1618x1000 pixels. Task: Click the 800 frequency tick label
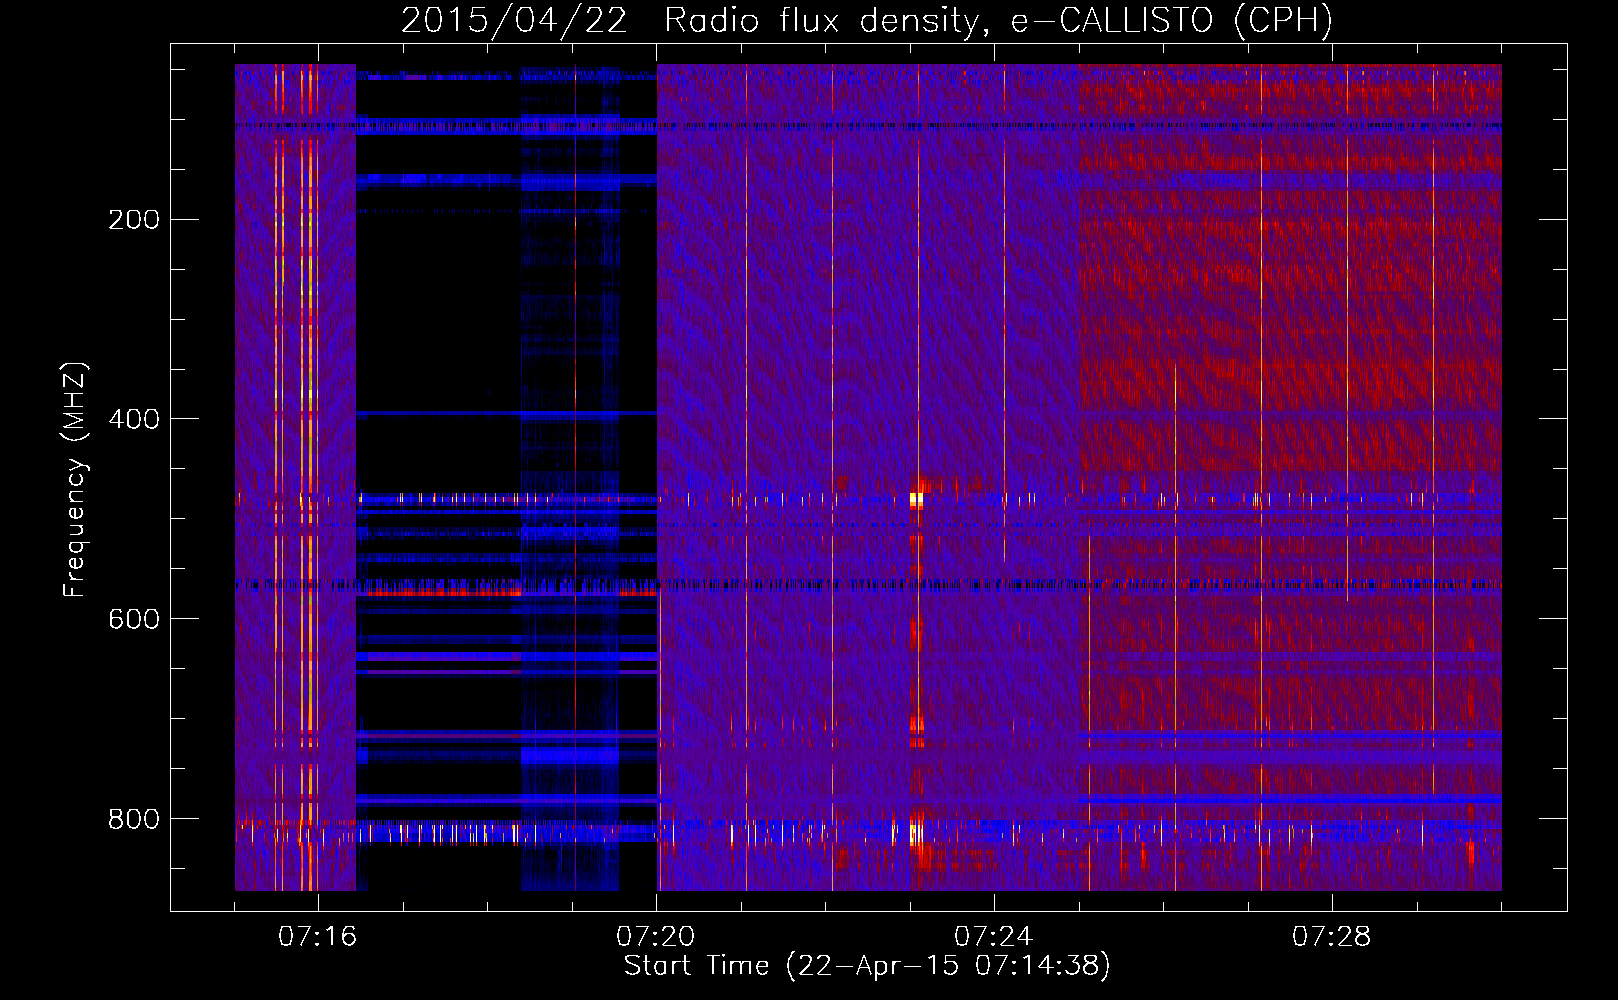pyautogui.click(x=134, y=819)
